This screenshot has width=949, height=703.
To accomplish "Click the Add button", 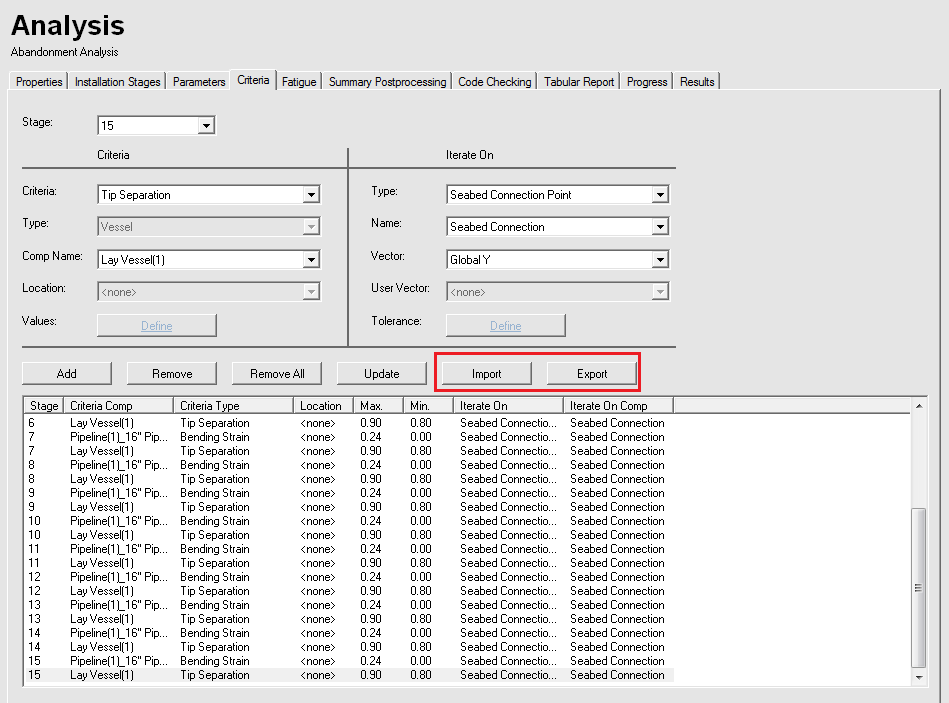I will pos(67,374).
